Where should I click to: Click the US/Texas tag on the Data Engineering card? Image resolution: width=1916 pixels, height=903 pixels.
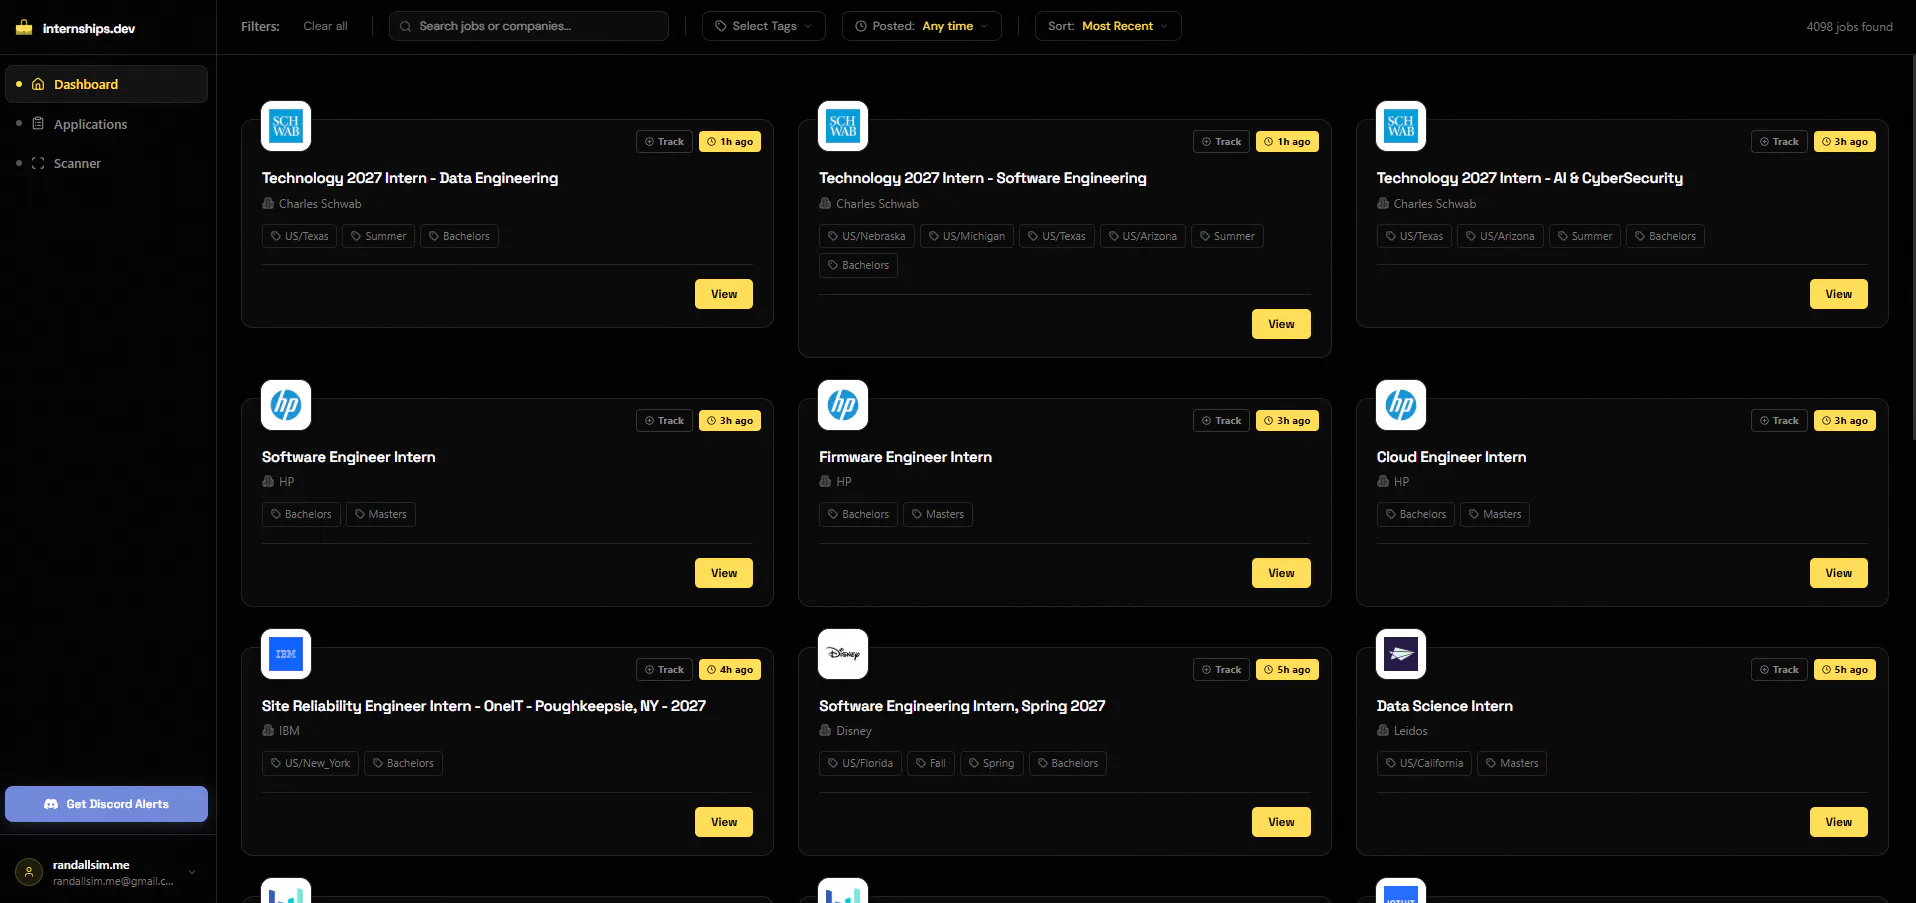(x=300, y=236)
